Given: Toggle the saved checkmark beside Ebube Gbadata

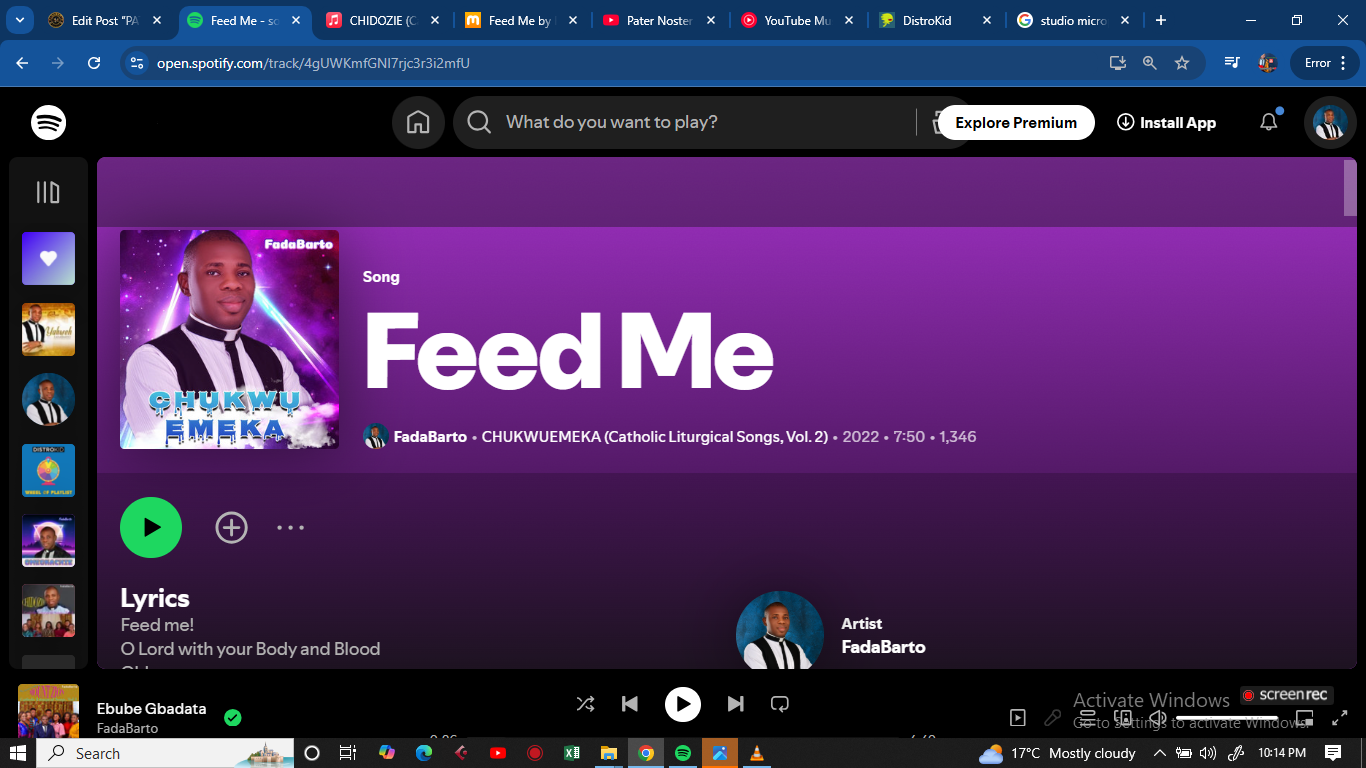Looking at the screenshot, I should tap(233, 717).
